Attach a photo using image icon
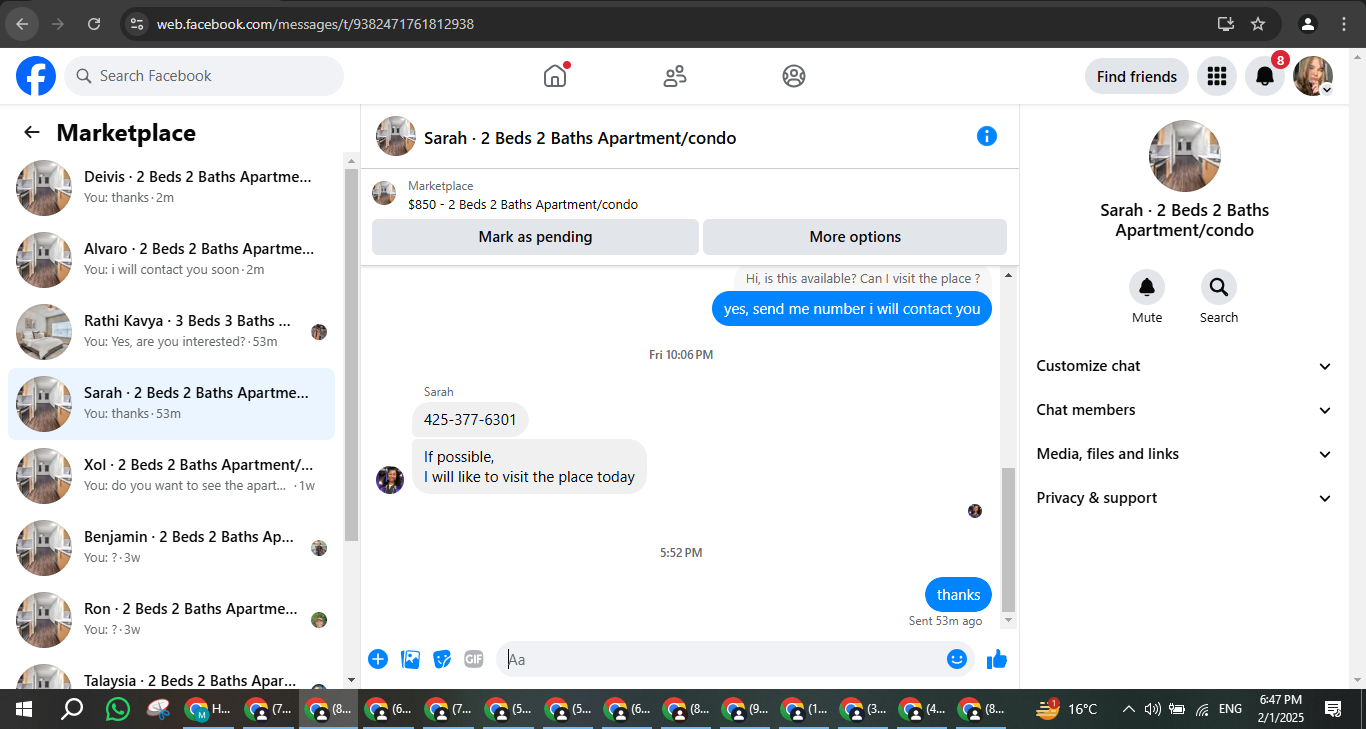This screenshot has width=1366, height=729. pyautogui.click(x=410, y=659)
